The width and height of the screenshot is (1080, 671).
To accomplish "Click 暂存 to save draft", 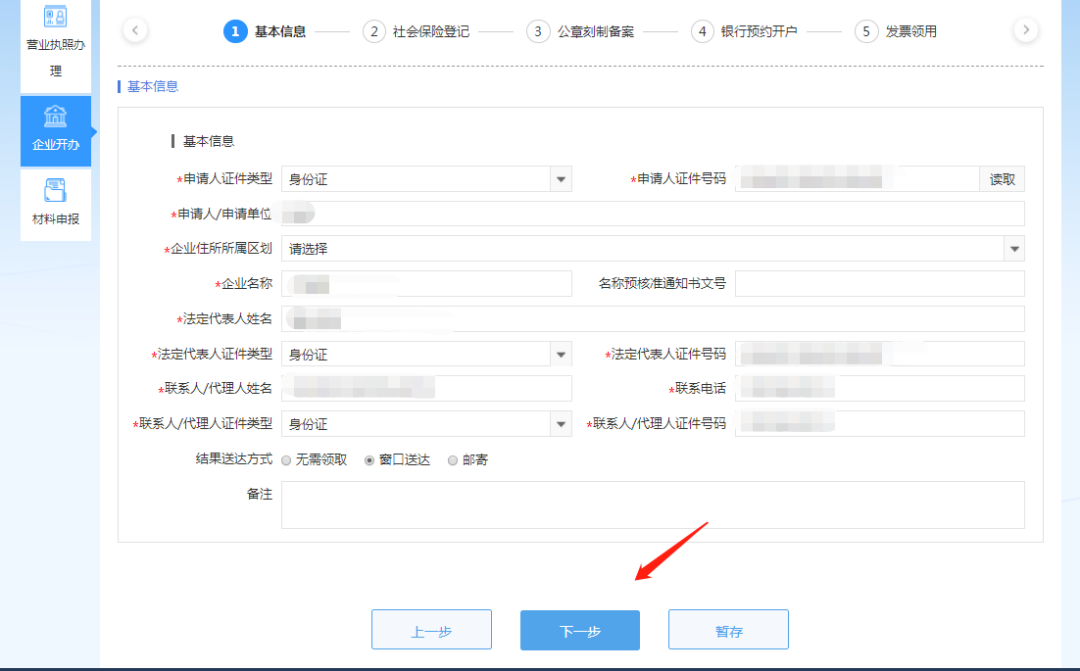I will [x=728, y=631].
